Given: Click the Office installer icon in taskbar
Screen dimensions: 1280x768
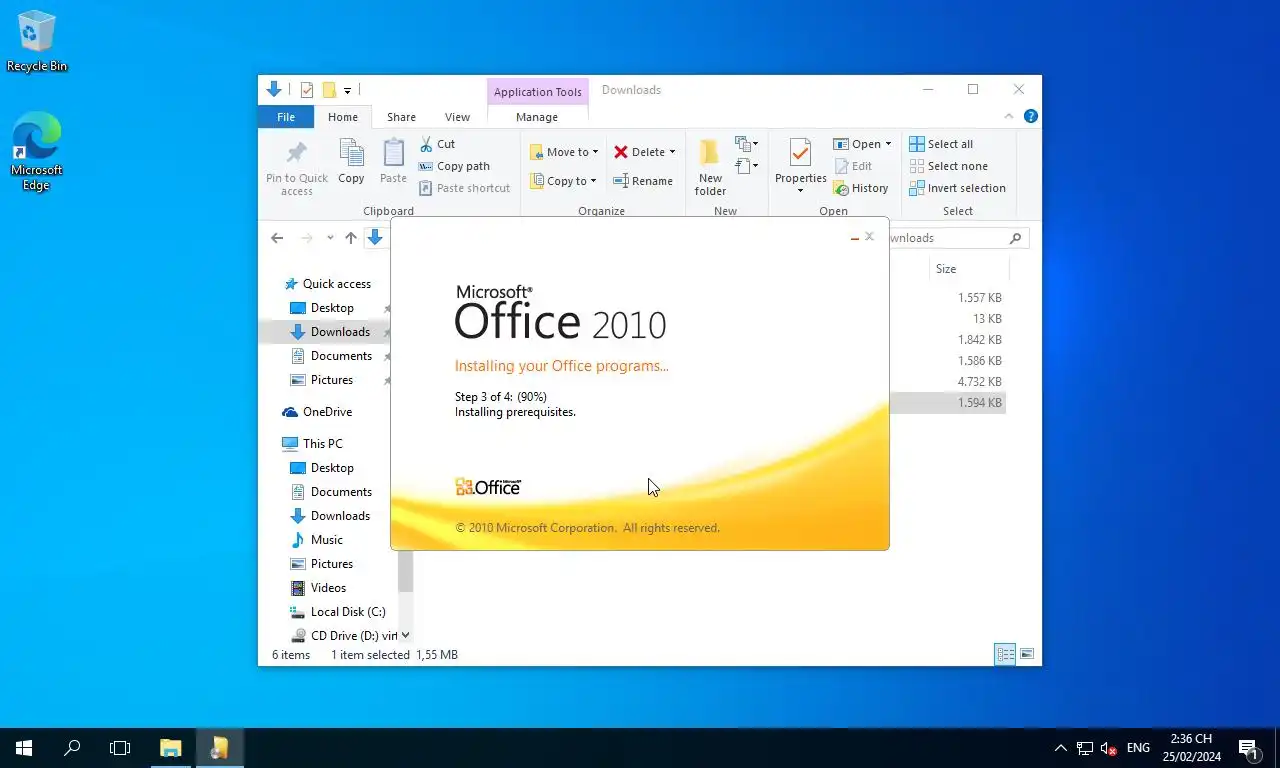Looking at the screenshot, I should tap(219, 747).
